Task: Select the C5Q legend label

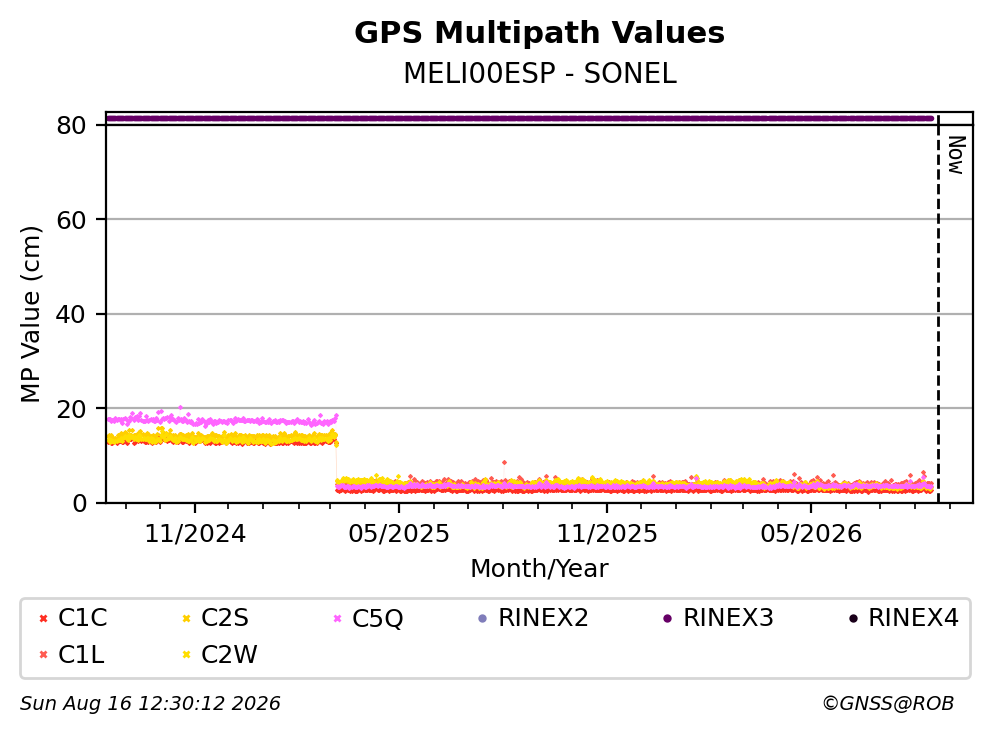Action: [x=377, y=619]
